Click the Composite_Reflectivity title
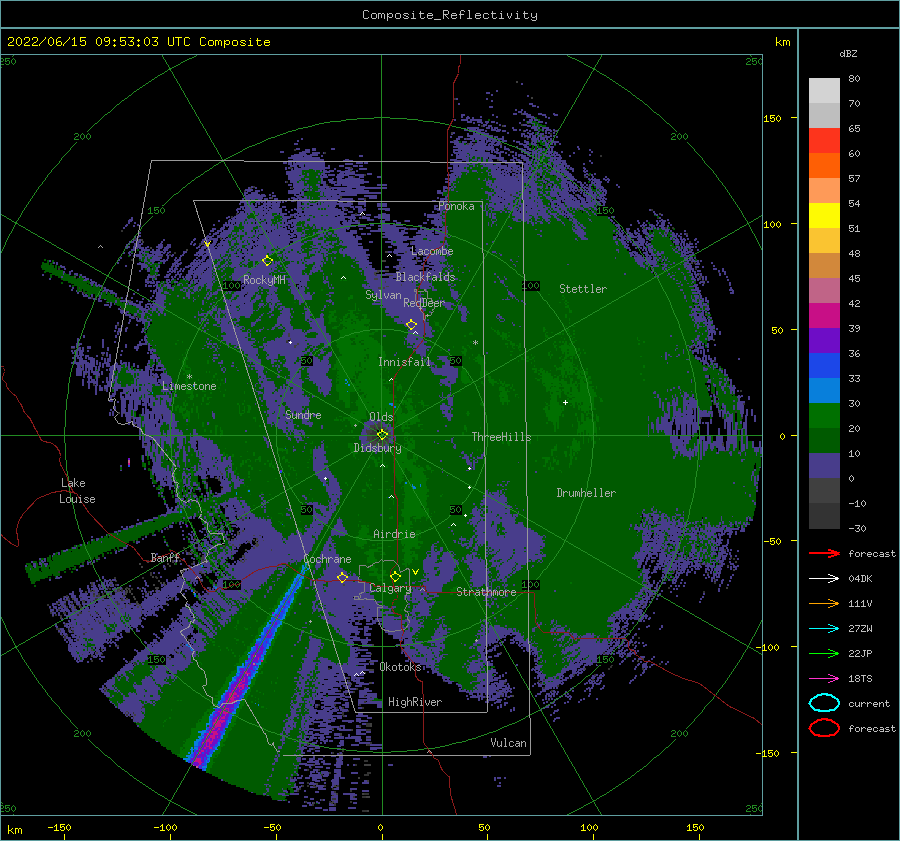The image size is (900, 841). pos(449,15)
